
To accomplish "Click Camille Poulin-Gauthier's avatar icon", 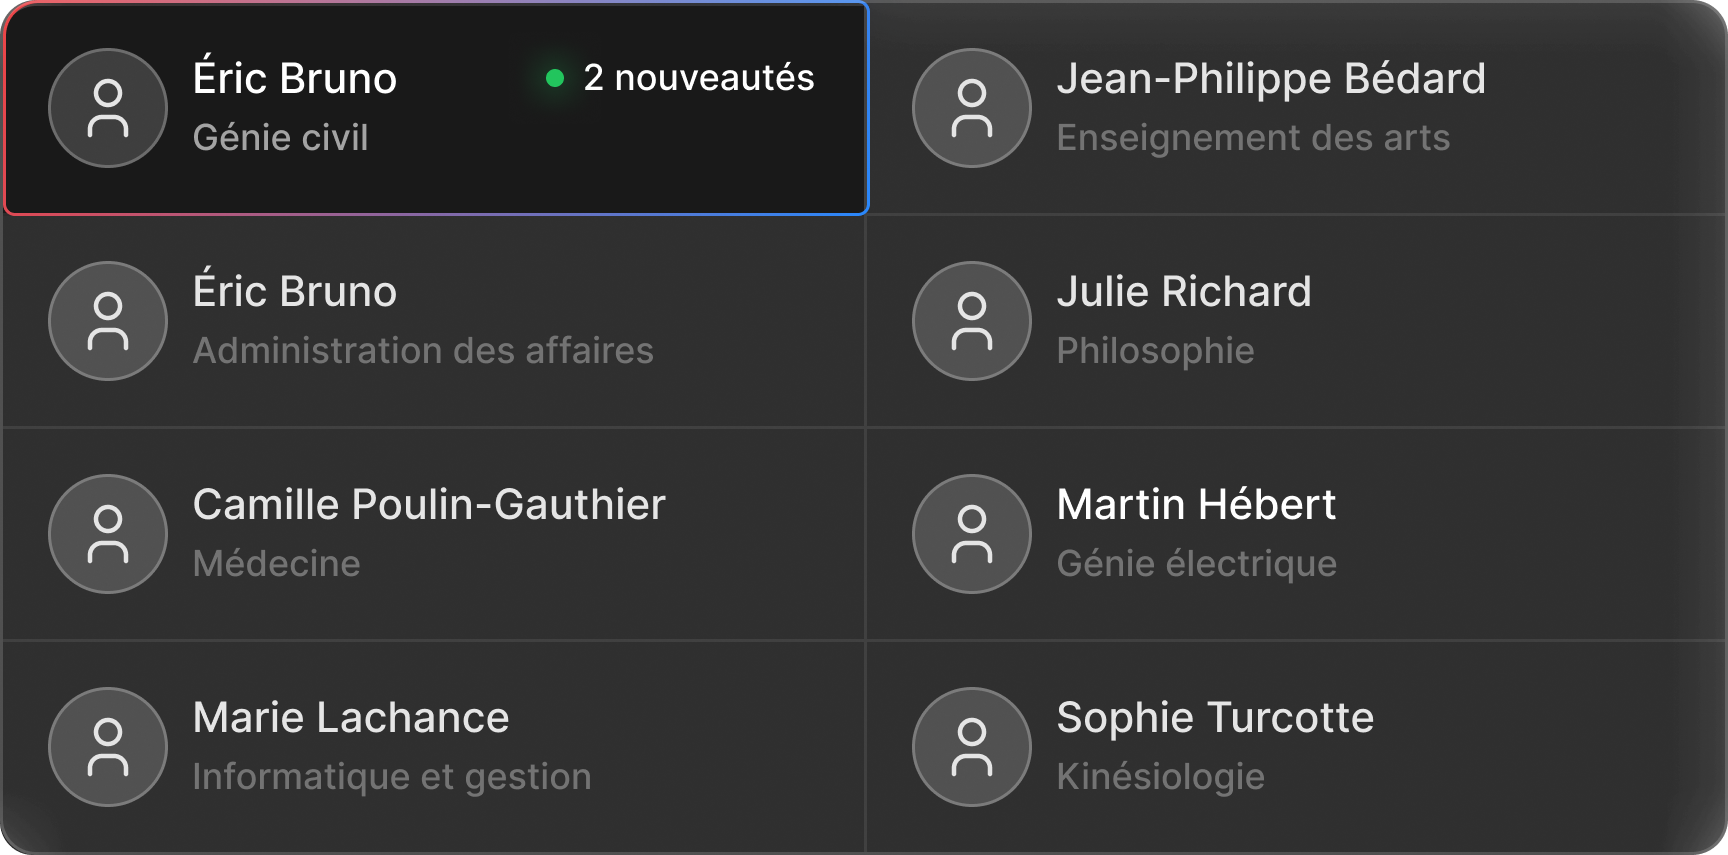I will (x=108, y=534).
